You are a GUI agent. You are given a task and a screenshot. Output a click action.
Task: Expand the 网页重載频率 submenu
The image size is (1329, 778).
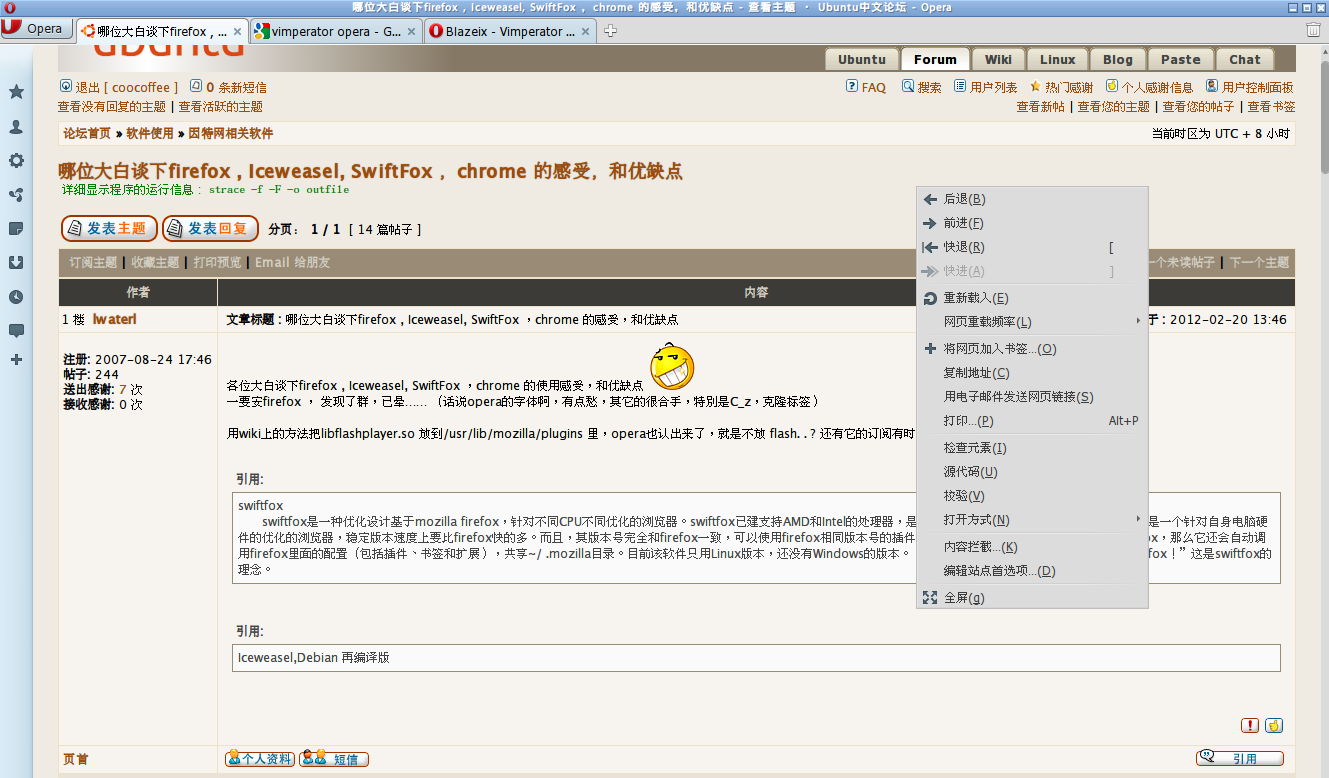(x=1032, y=322)
